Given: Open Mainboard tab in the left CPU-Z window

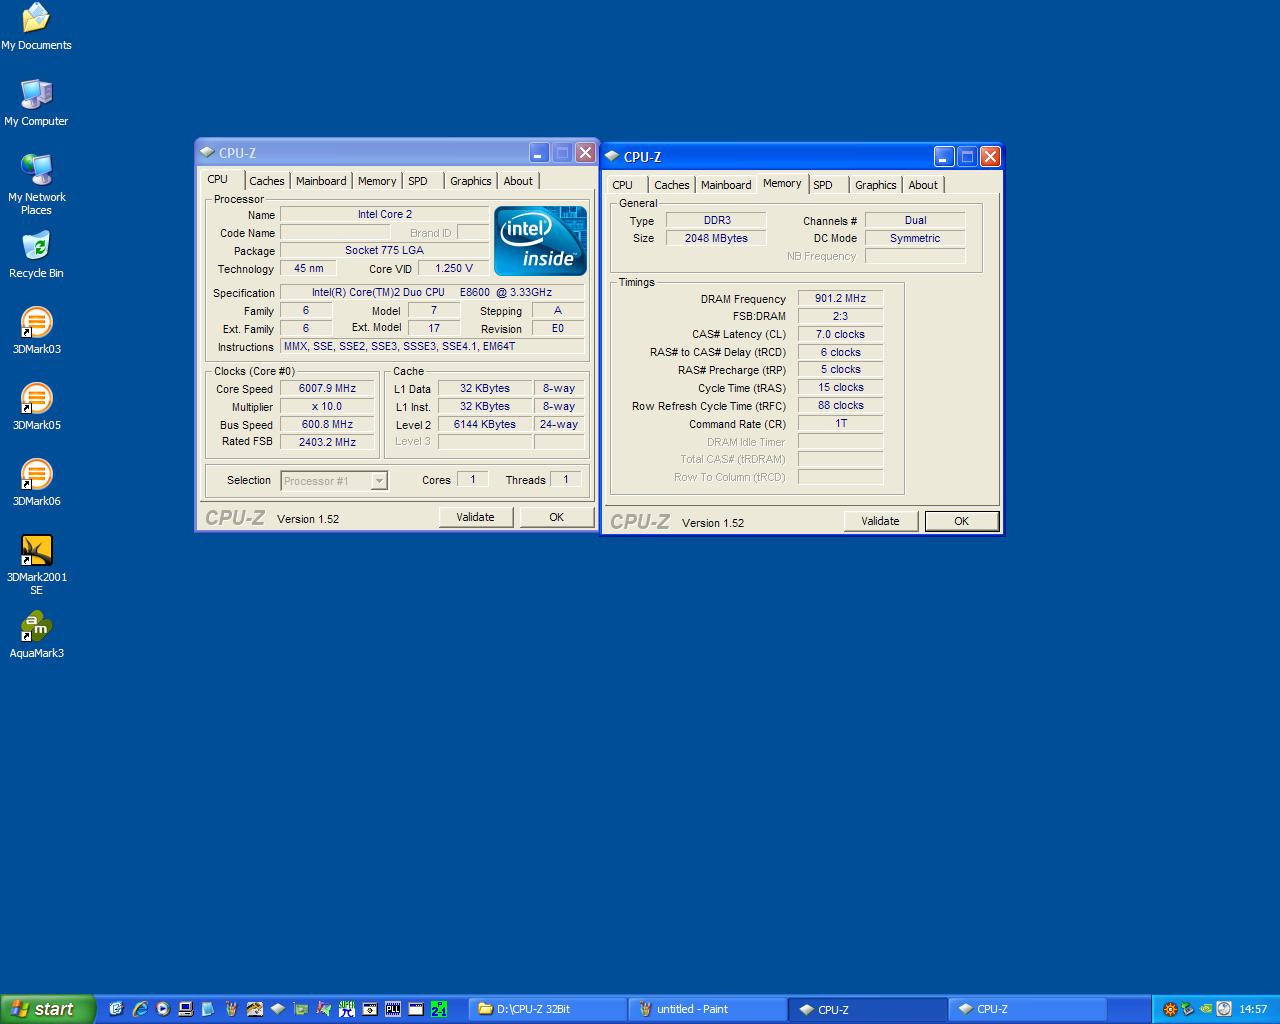Looking at the screenshot, I should tap(321, 181).
